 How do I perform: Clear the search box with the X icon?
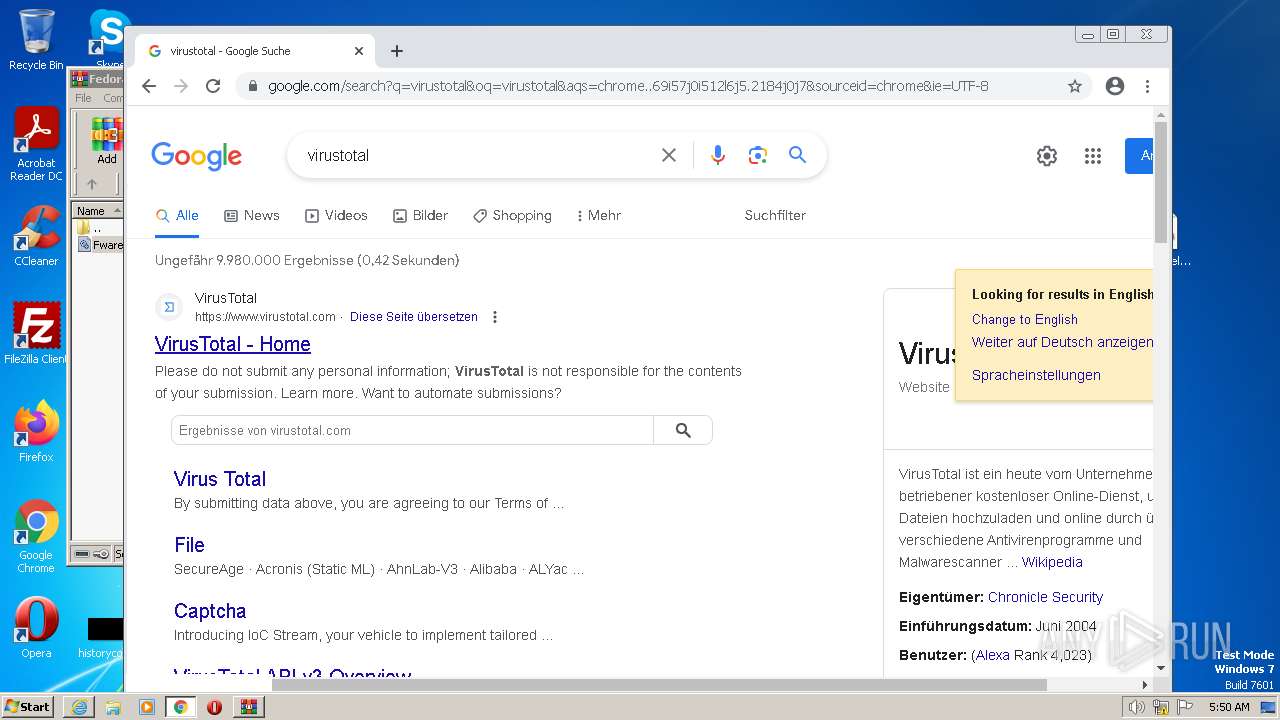click(x=669, y=155)
